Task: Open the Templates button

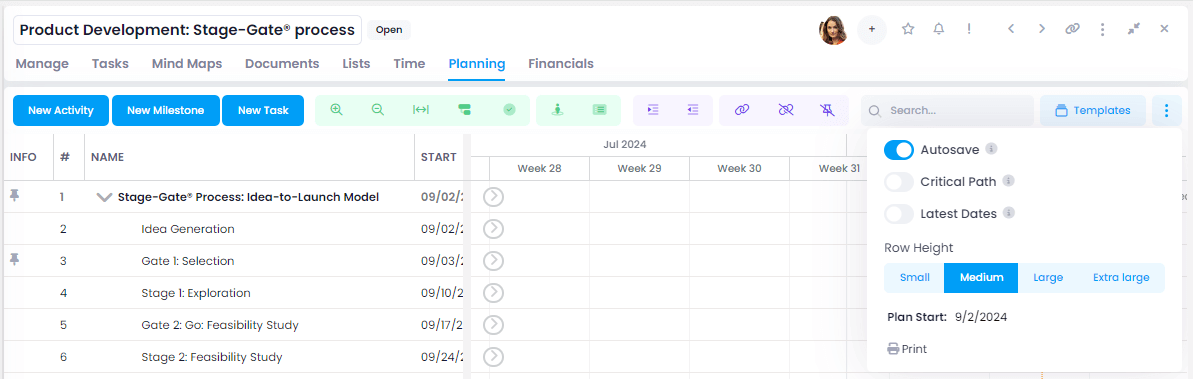Action: pyautogui.click(x=1093, y=110)
